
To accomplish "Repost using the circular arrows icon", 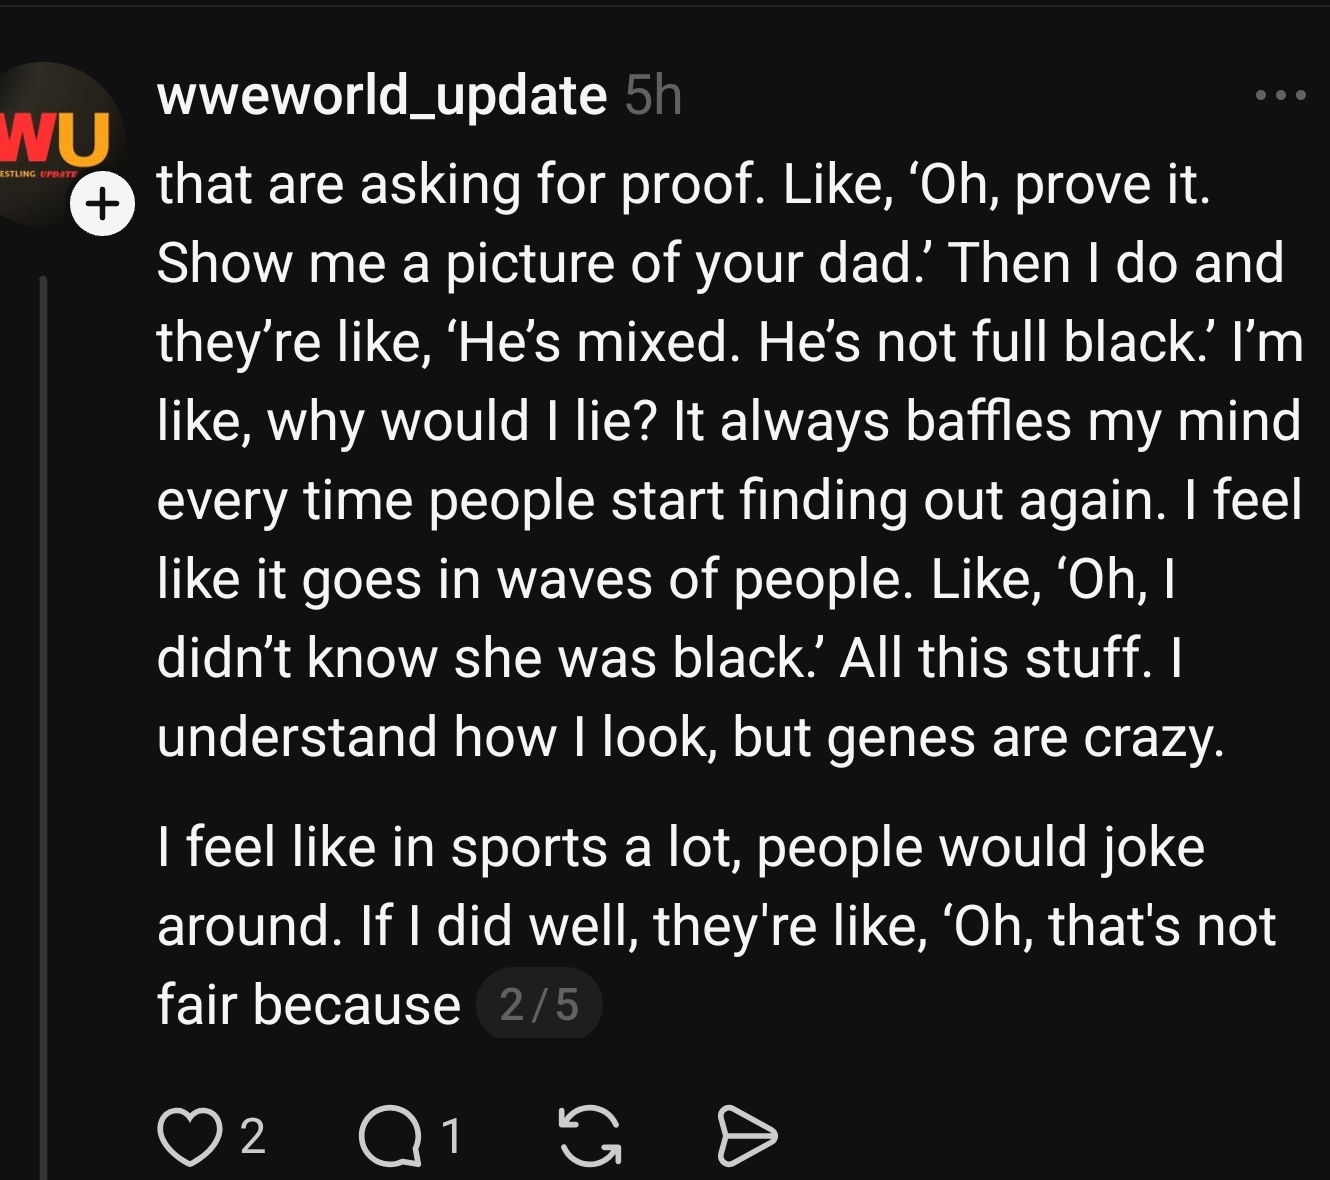I will [590, 1137].
